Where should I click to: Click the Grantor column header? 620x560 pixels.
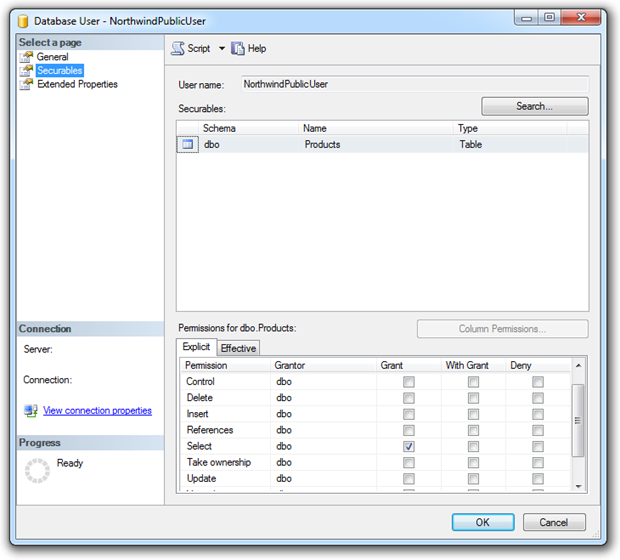(x=323, y=365)
